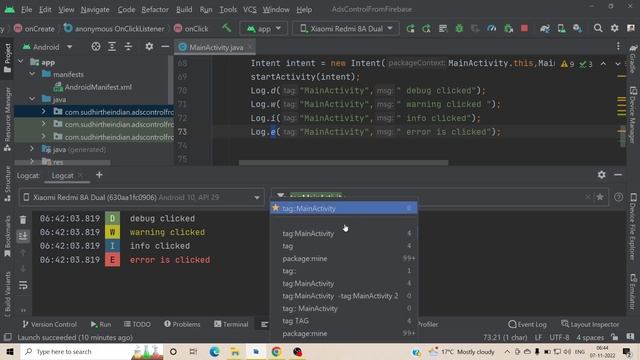Open the Terminal tool window
Screen dimensions: 640x360
tap(231, 324)
